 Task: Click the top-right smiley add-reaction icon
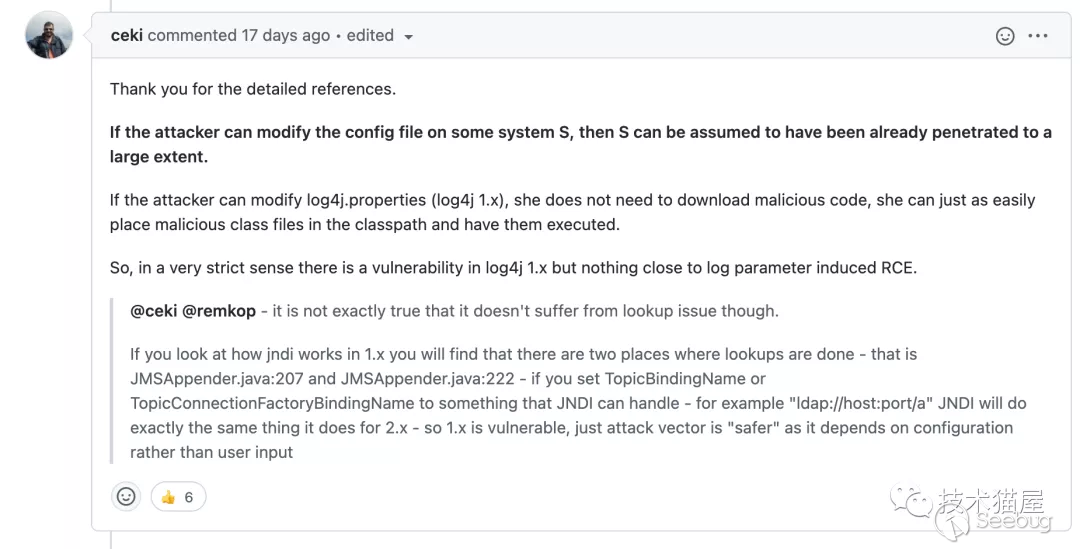click(1005, 36)
